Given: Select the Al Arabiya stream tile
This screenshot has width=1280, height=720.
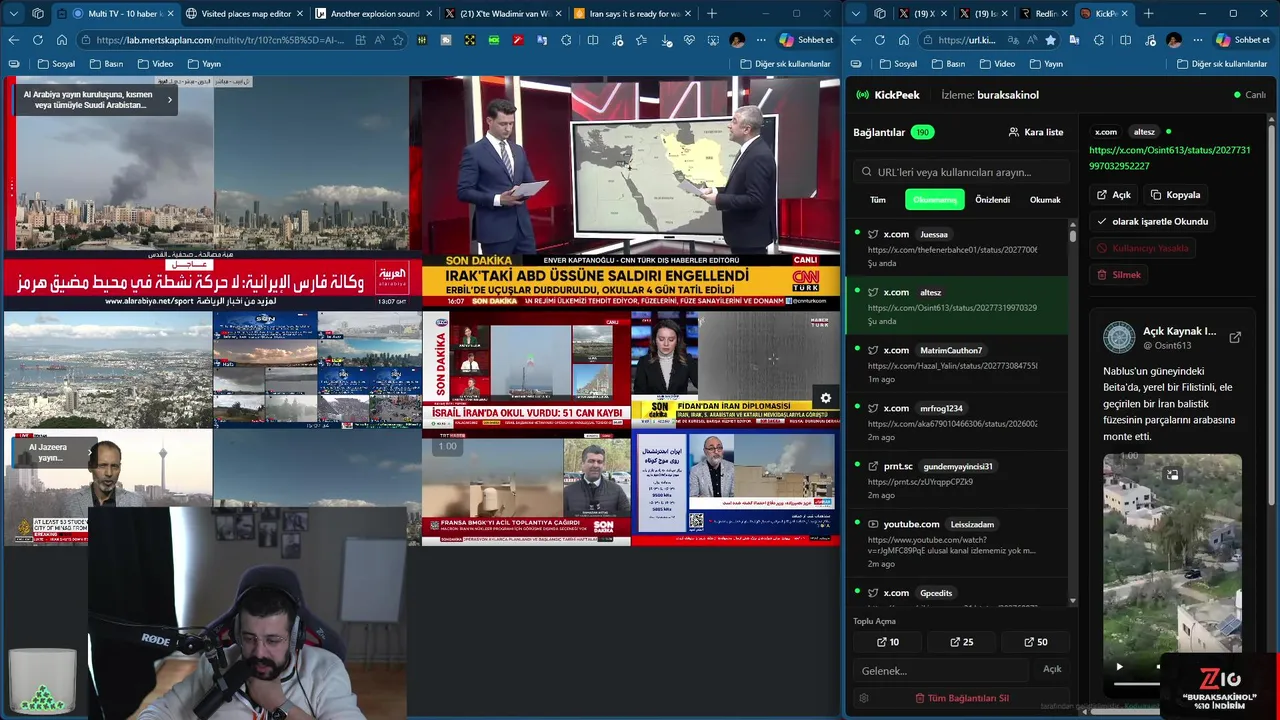Looking at the screenshot, I should [x=212, y=192].
